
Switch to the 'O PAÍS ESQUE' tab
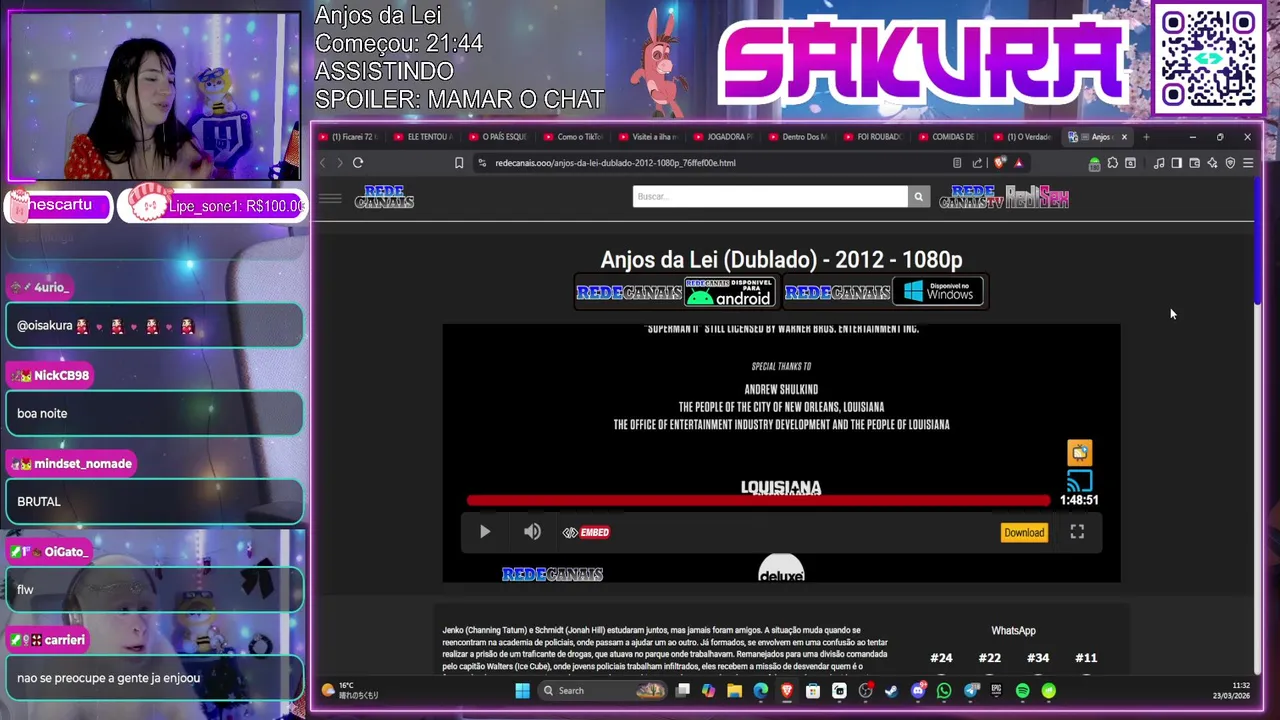pos(499,137)
